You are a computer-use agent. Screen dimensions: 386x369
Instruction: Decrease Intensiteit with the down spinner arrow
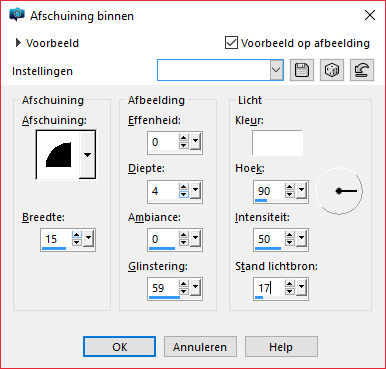[290, 243]
